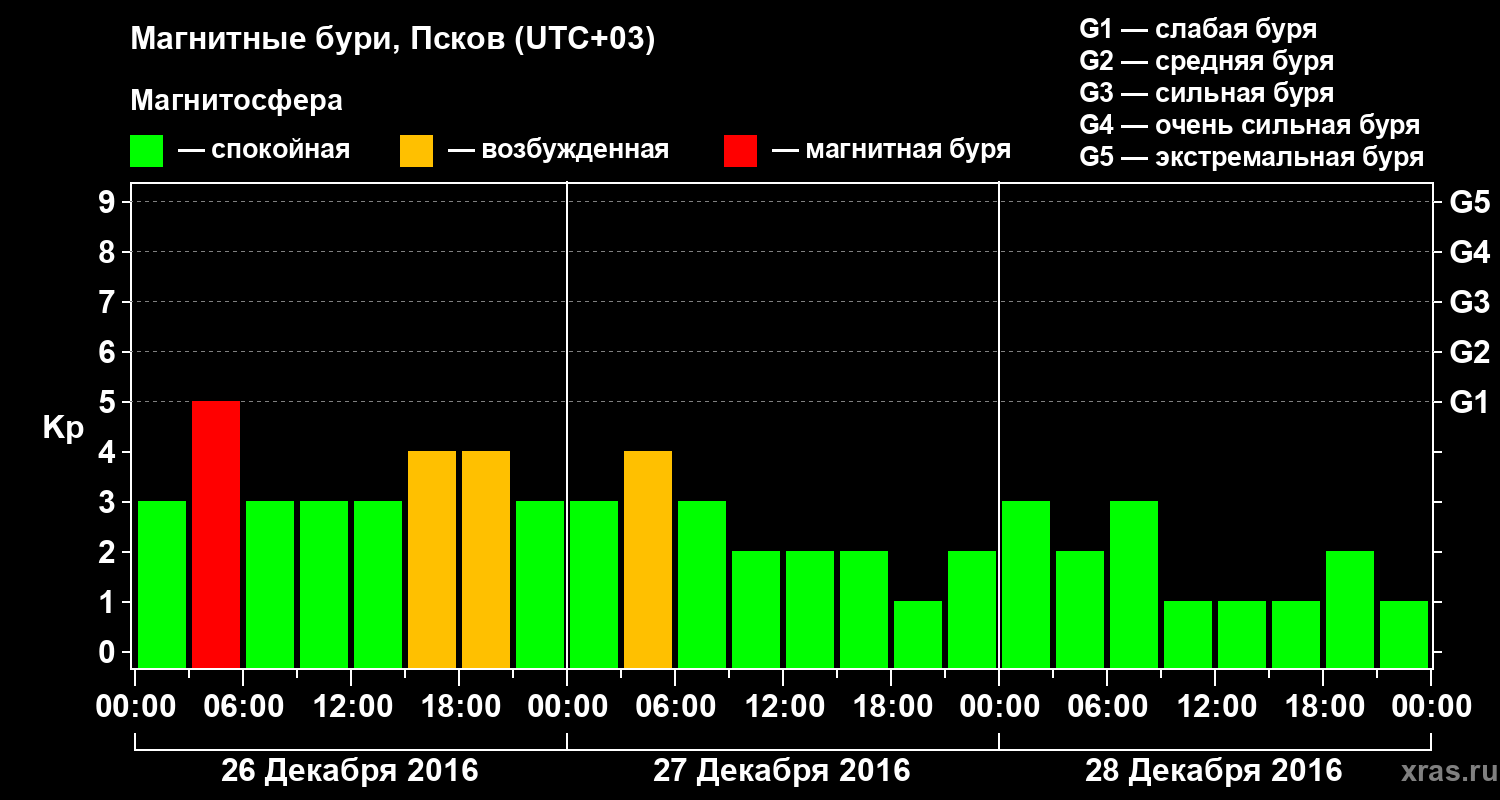
Task: Click the '— возбужденная' legend label
Action: point(558,151)
